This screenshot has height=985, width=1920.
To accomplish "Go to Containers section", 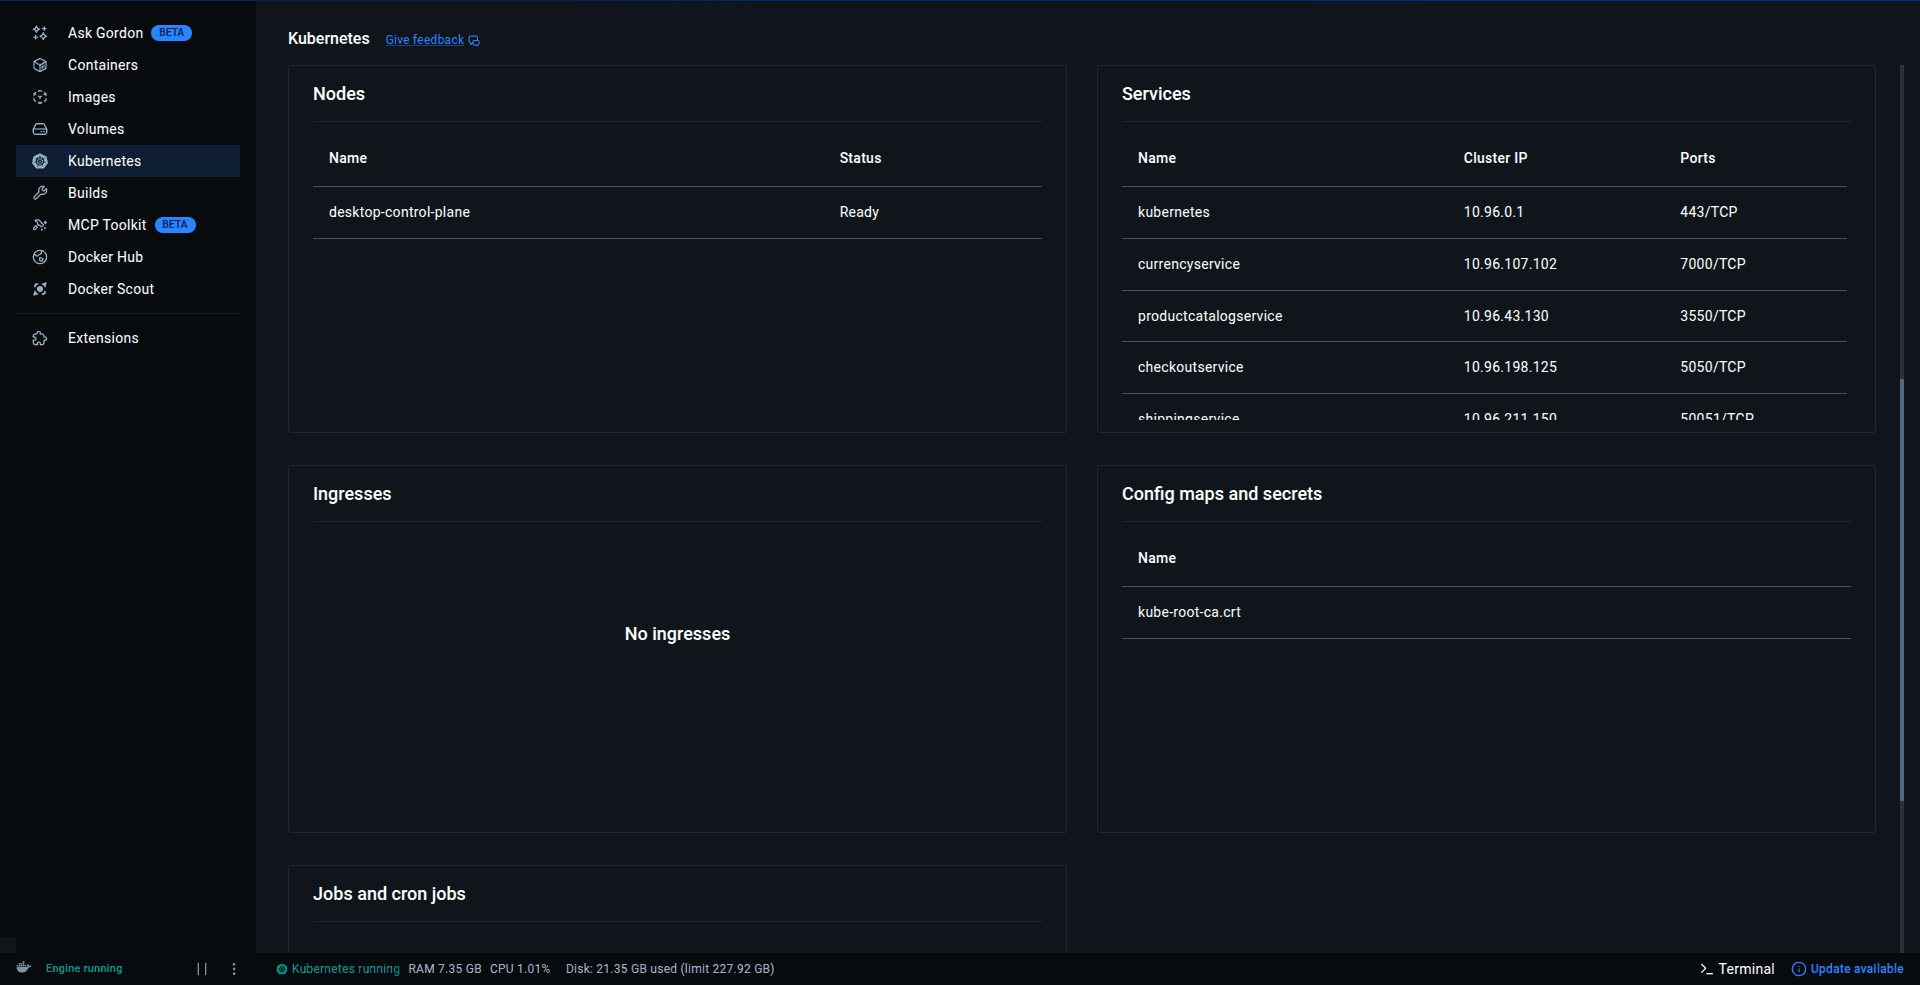I will click(128, 65).
